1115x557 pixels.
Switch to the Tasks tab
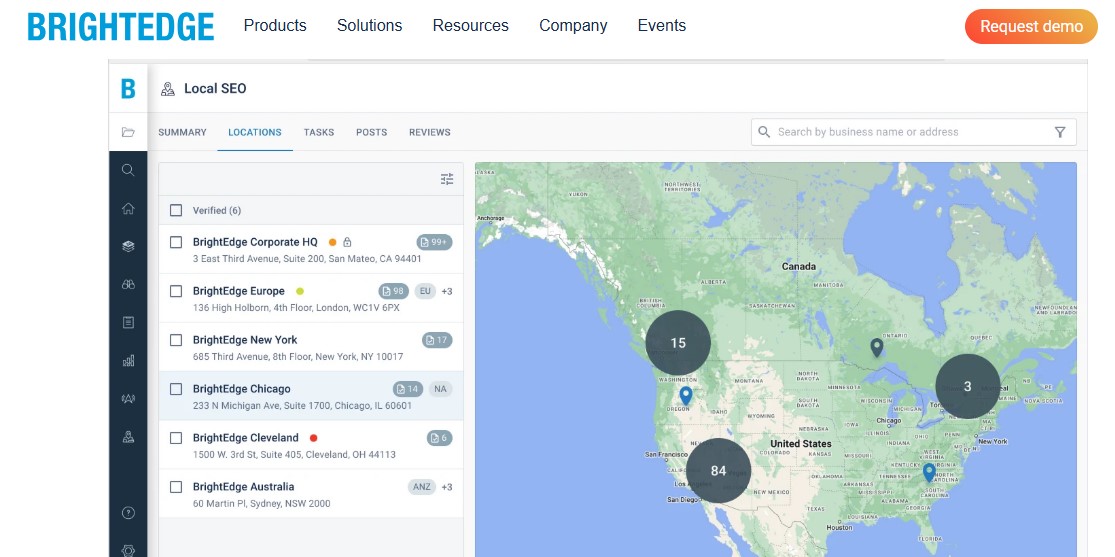pyautogui.click(x=319, y=132)
